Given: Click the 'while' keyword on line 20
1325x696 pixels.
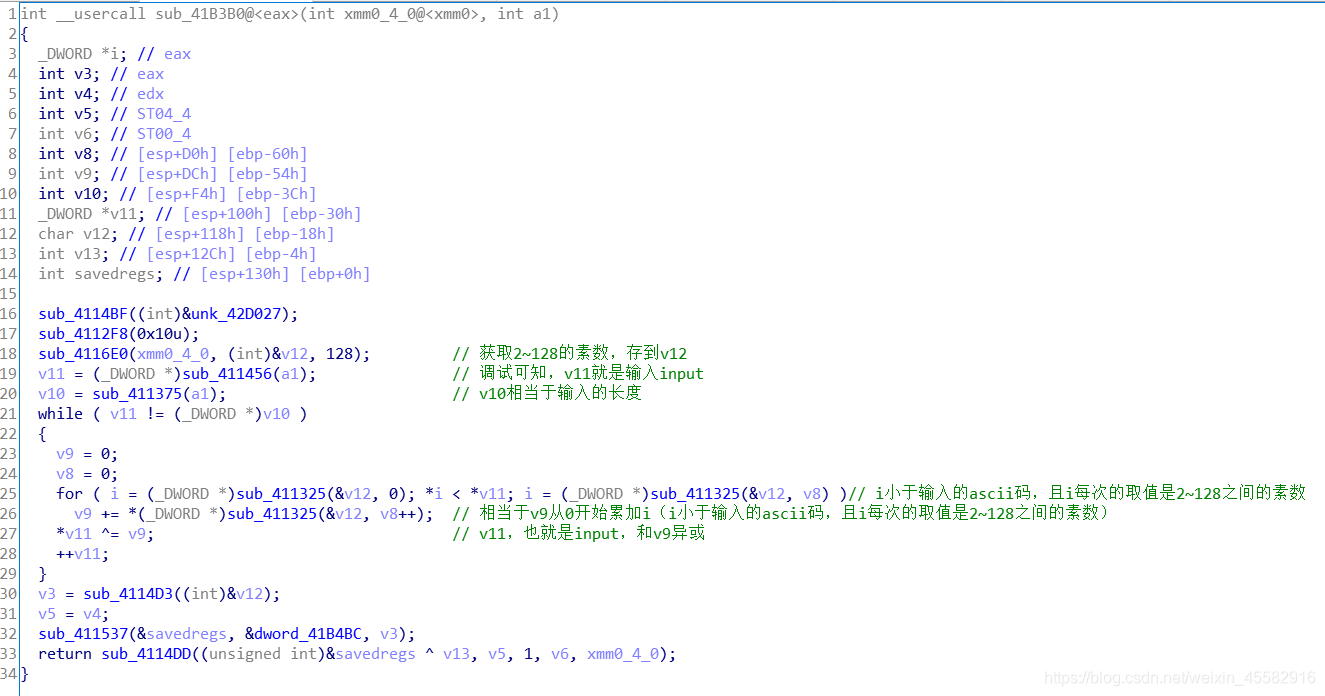Looking at the screenshot, I should tap(60, 413).
